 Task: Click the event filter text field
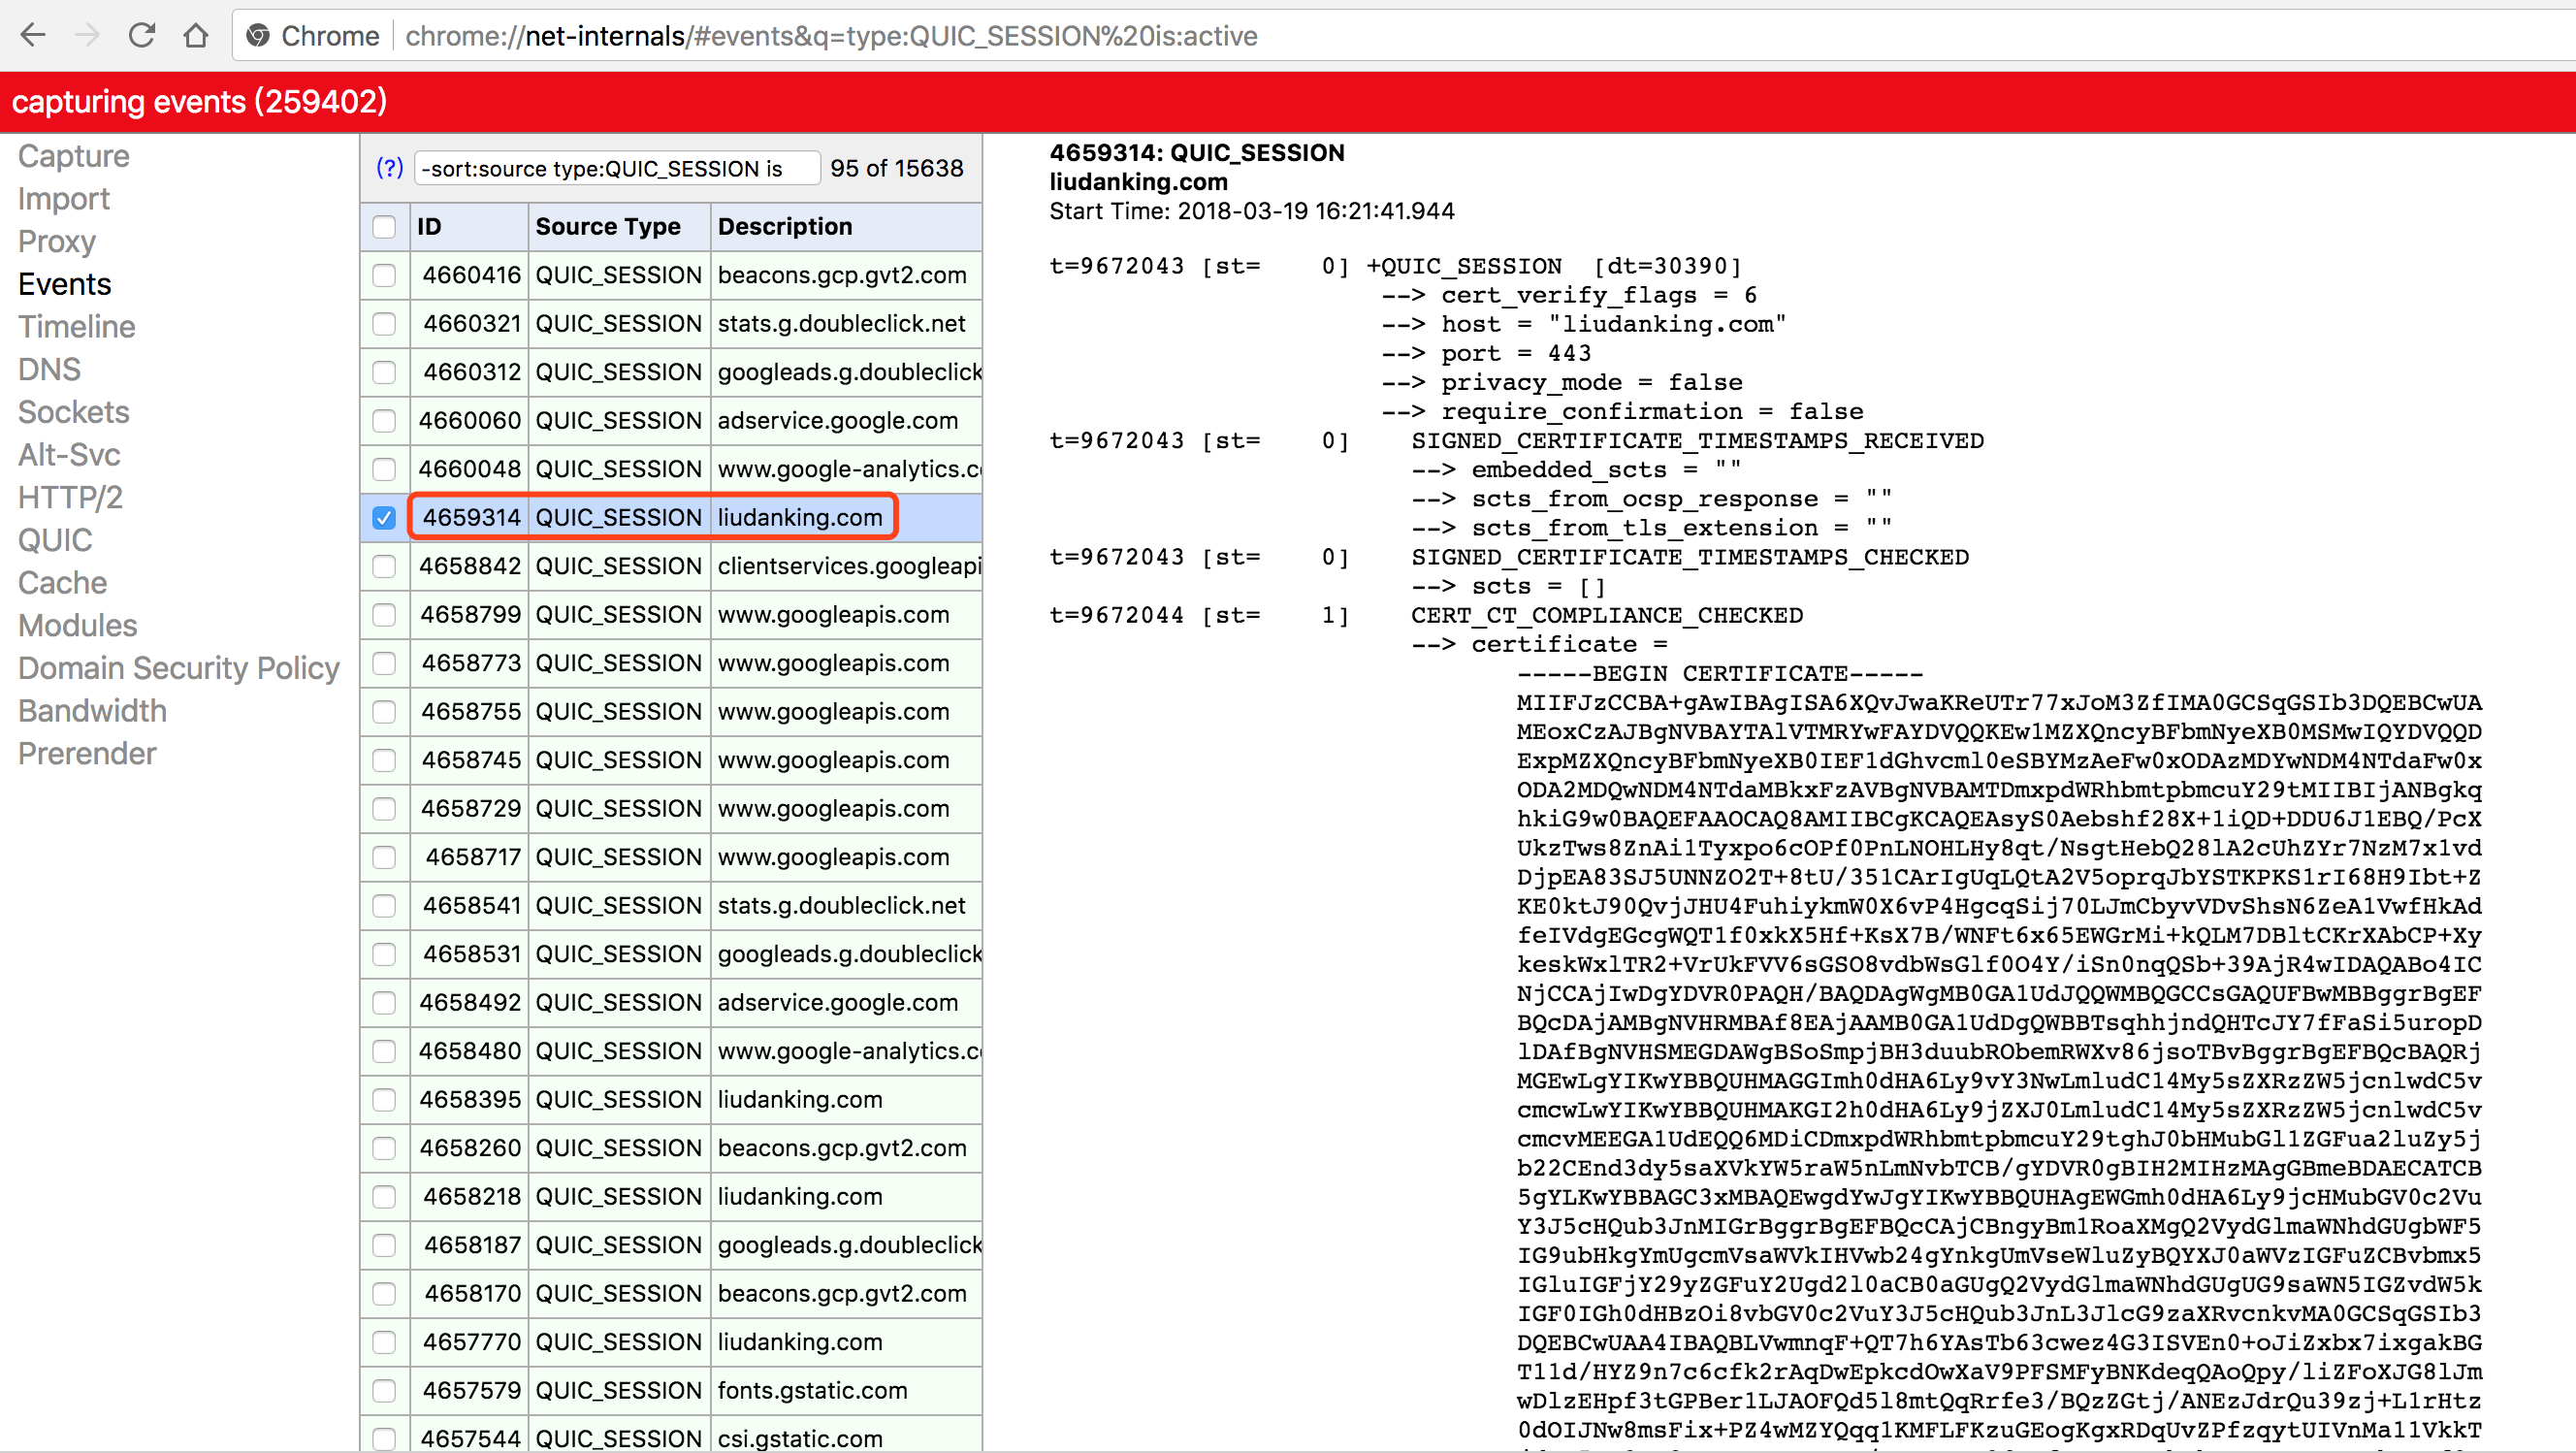tap(615, 168)
